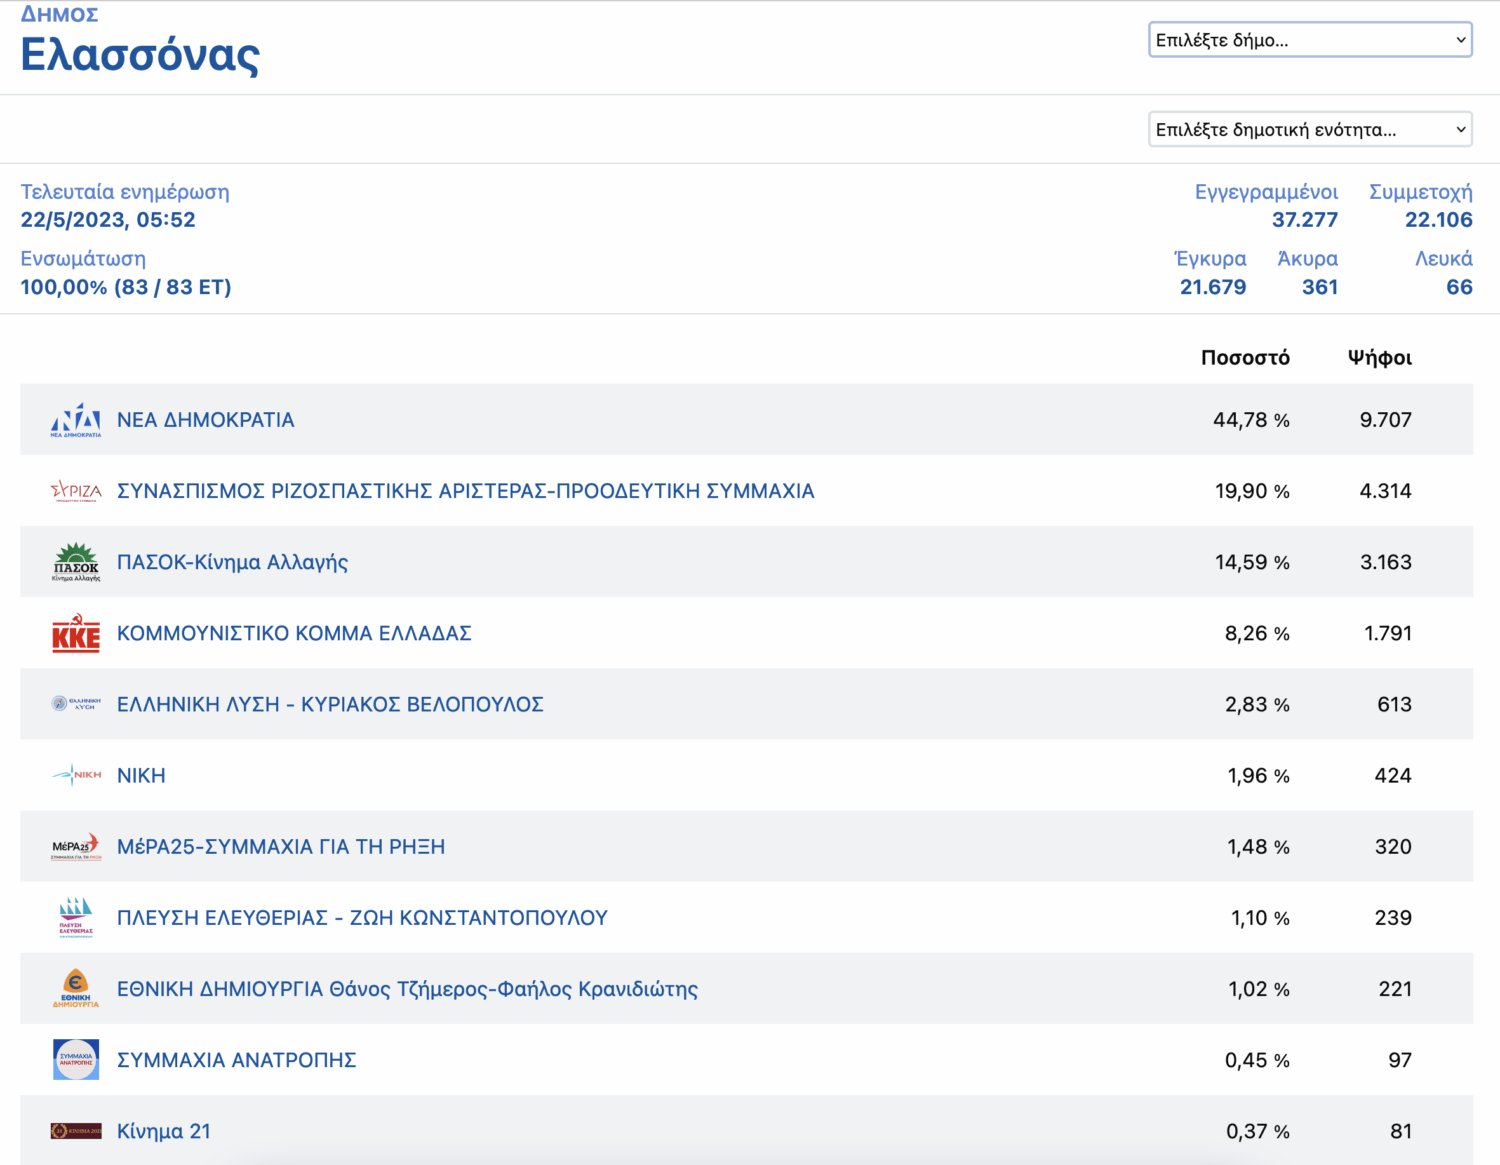Open the Κίνημα 21 party link
This screenshot has height=1165, width=1500.
tap(164, 1131)
